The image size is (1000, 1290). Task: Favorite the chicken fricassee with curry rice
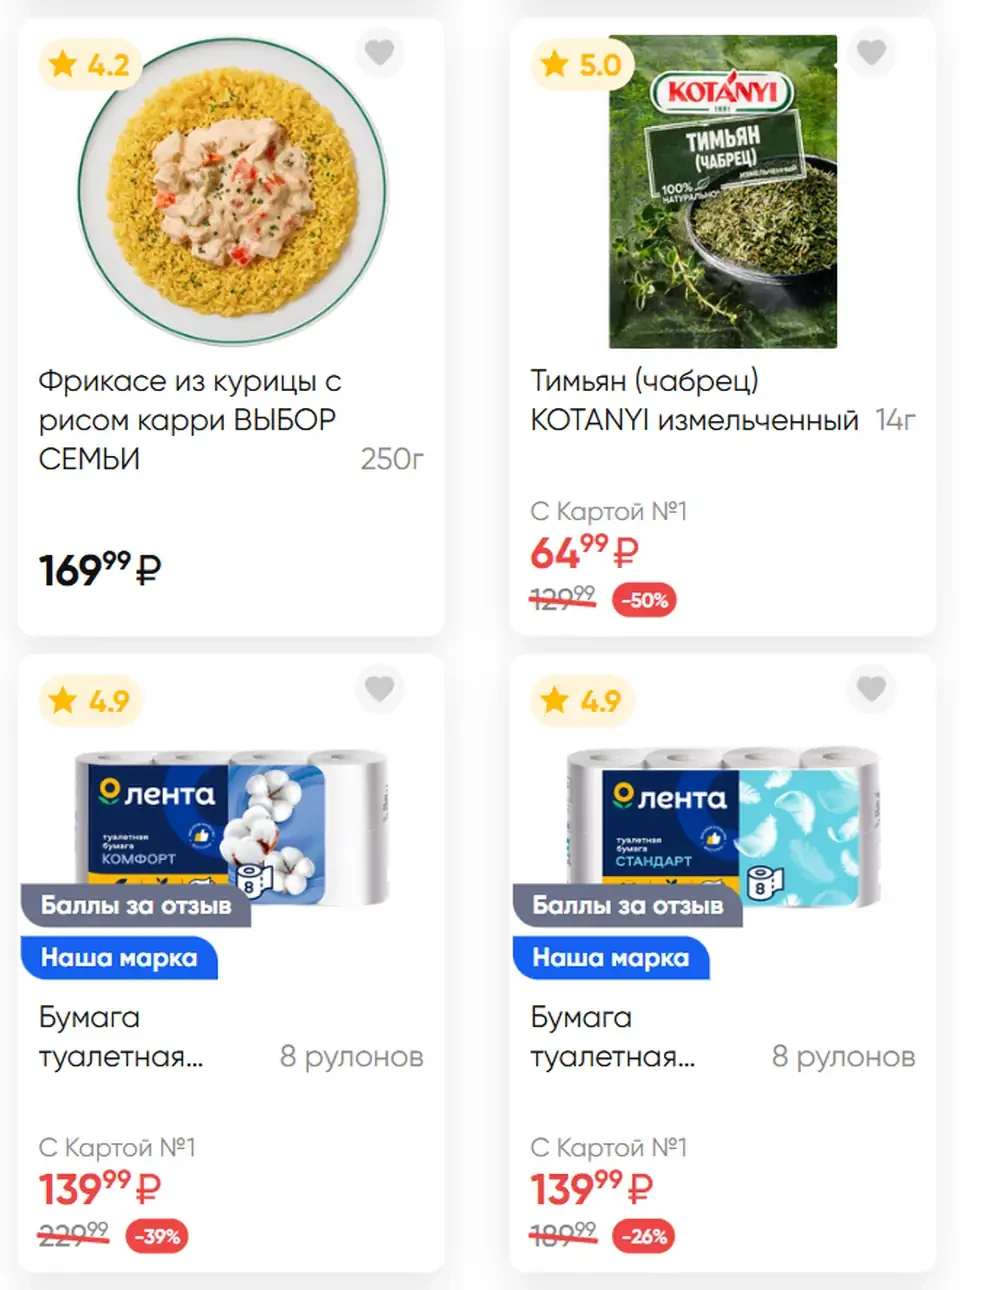tap(379, 52)
